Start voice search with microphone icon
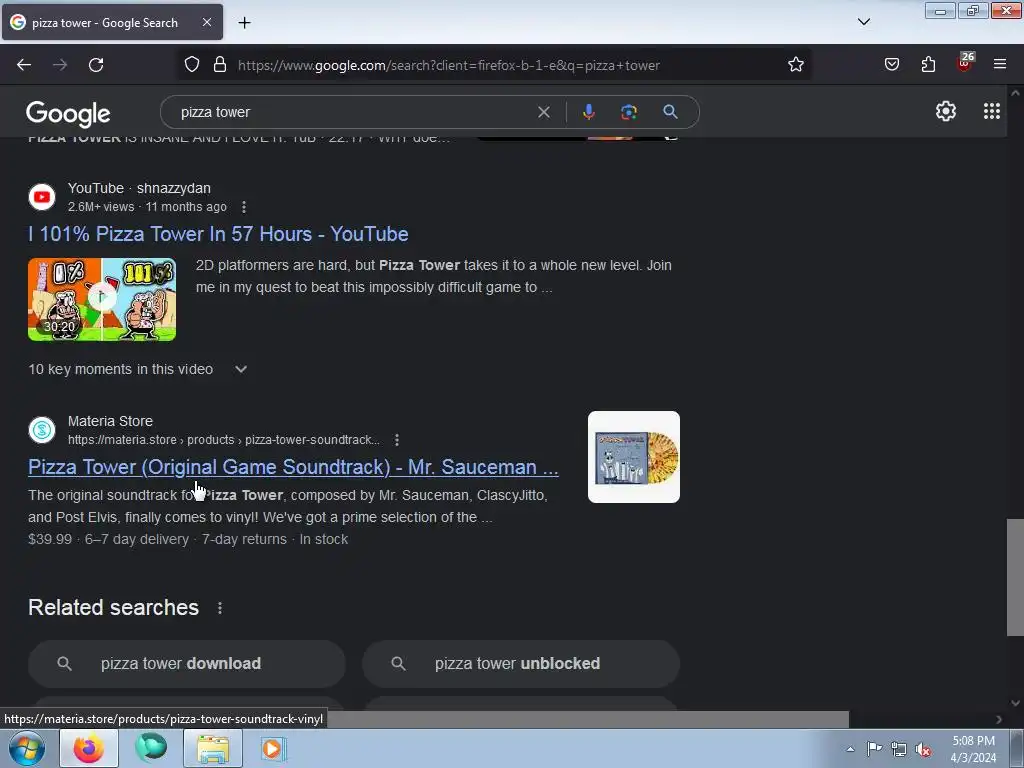 coord(589,112)
